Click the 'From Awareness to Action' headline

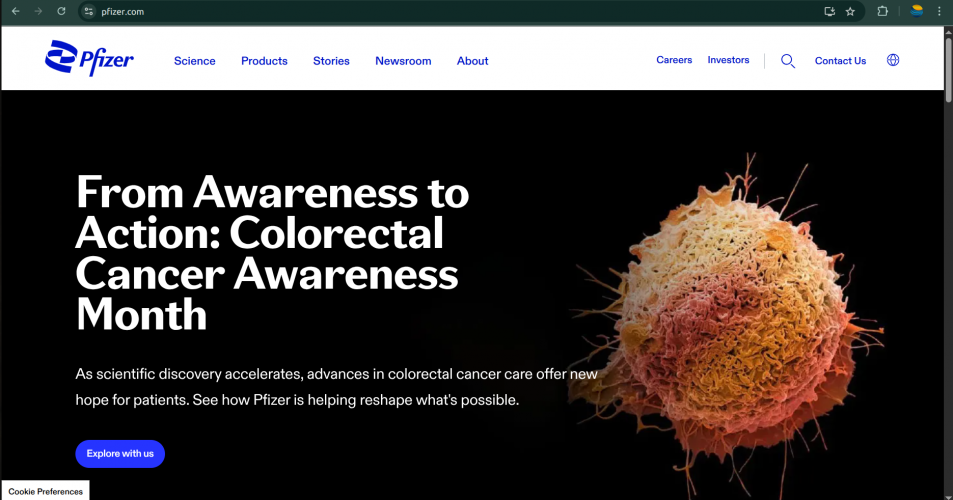point(272,253)
